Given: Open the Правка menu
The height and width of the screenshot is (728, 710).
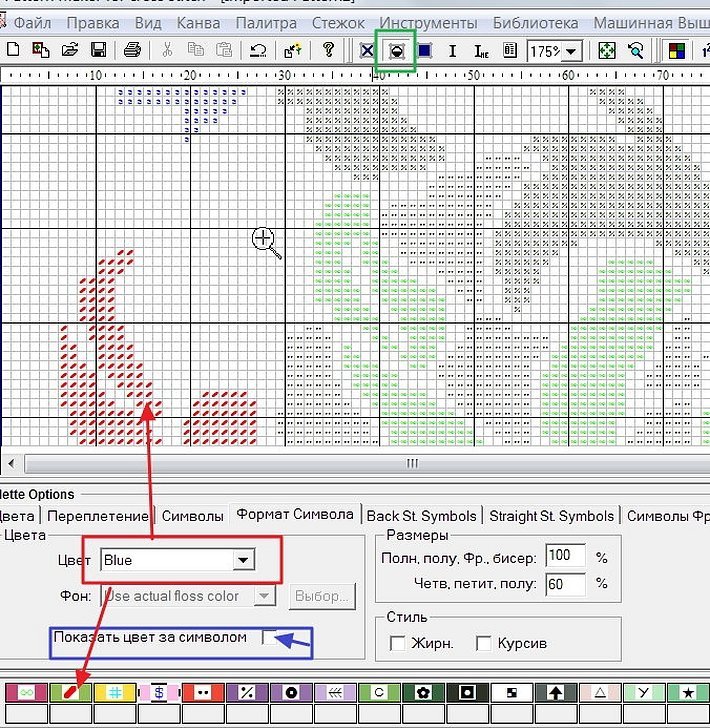Looking at the screenshot, I should pos(93,23).
